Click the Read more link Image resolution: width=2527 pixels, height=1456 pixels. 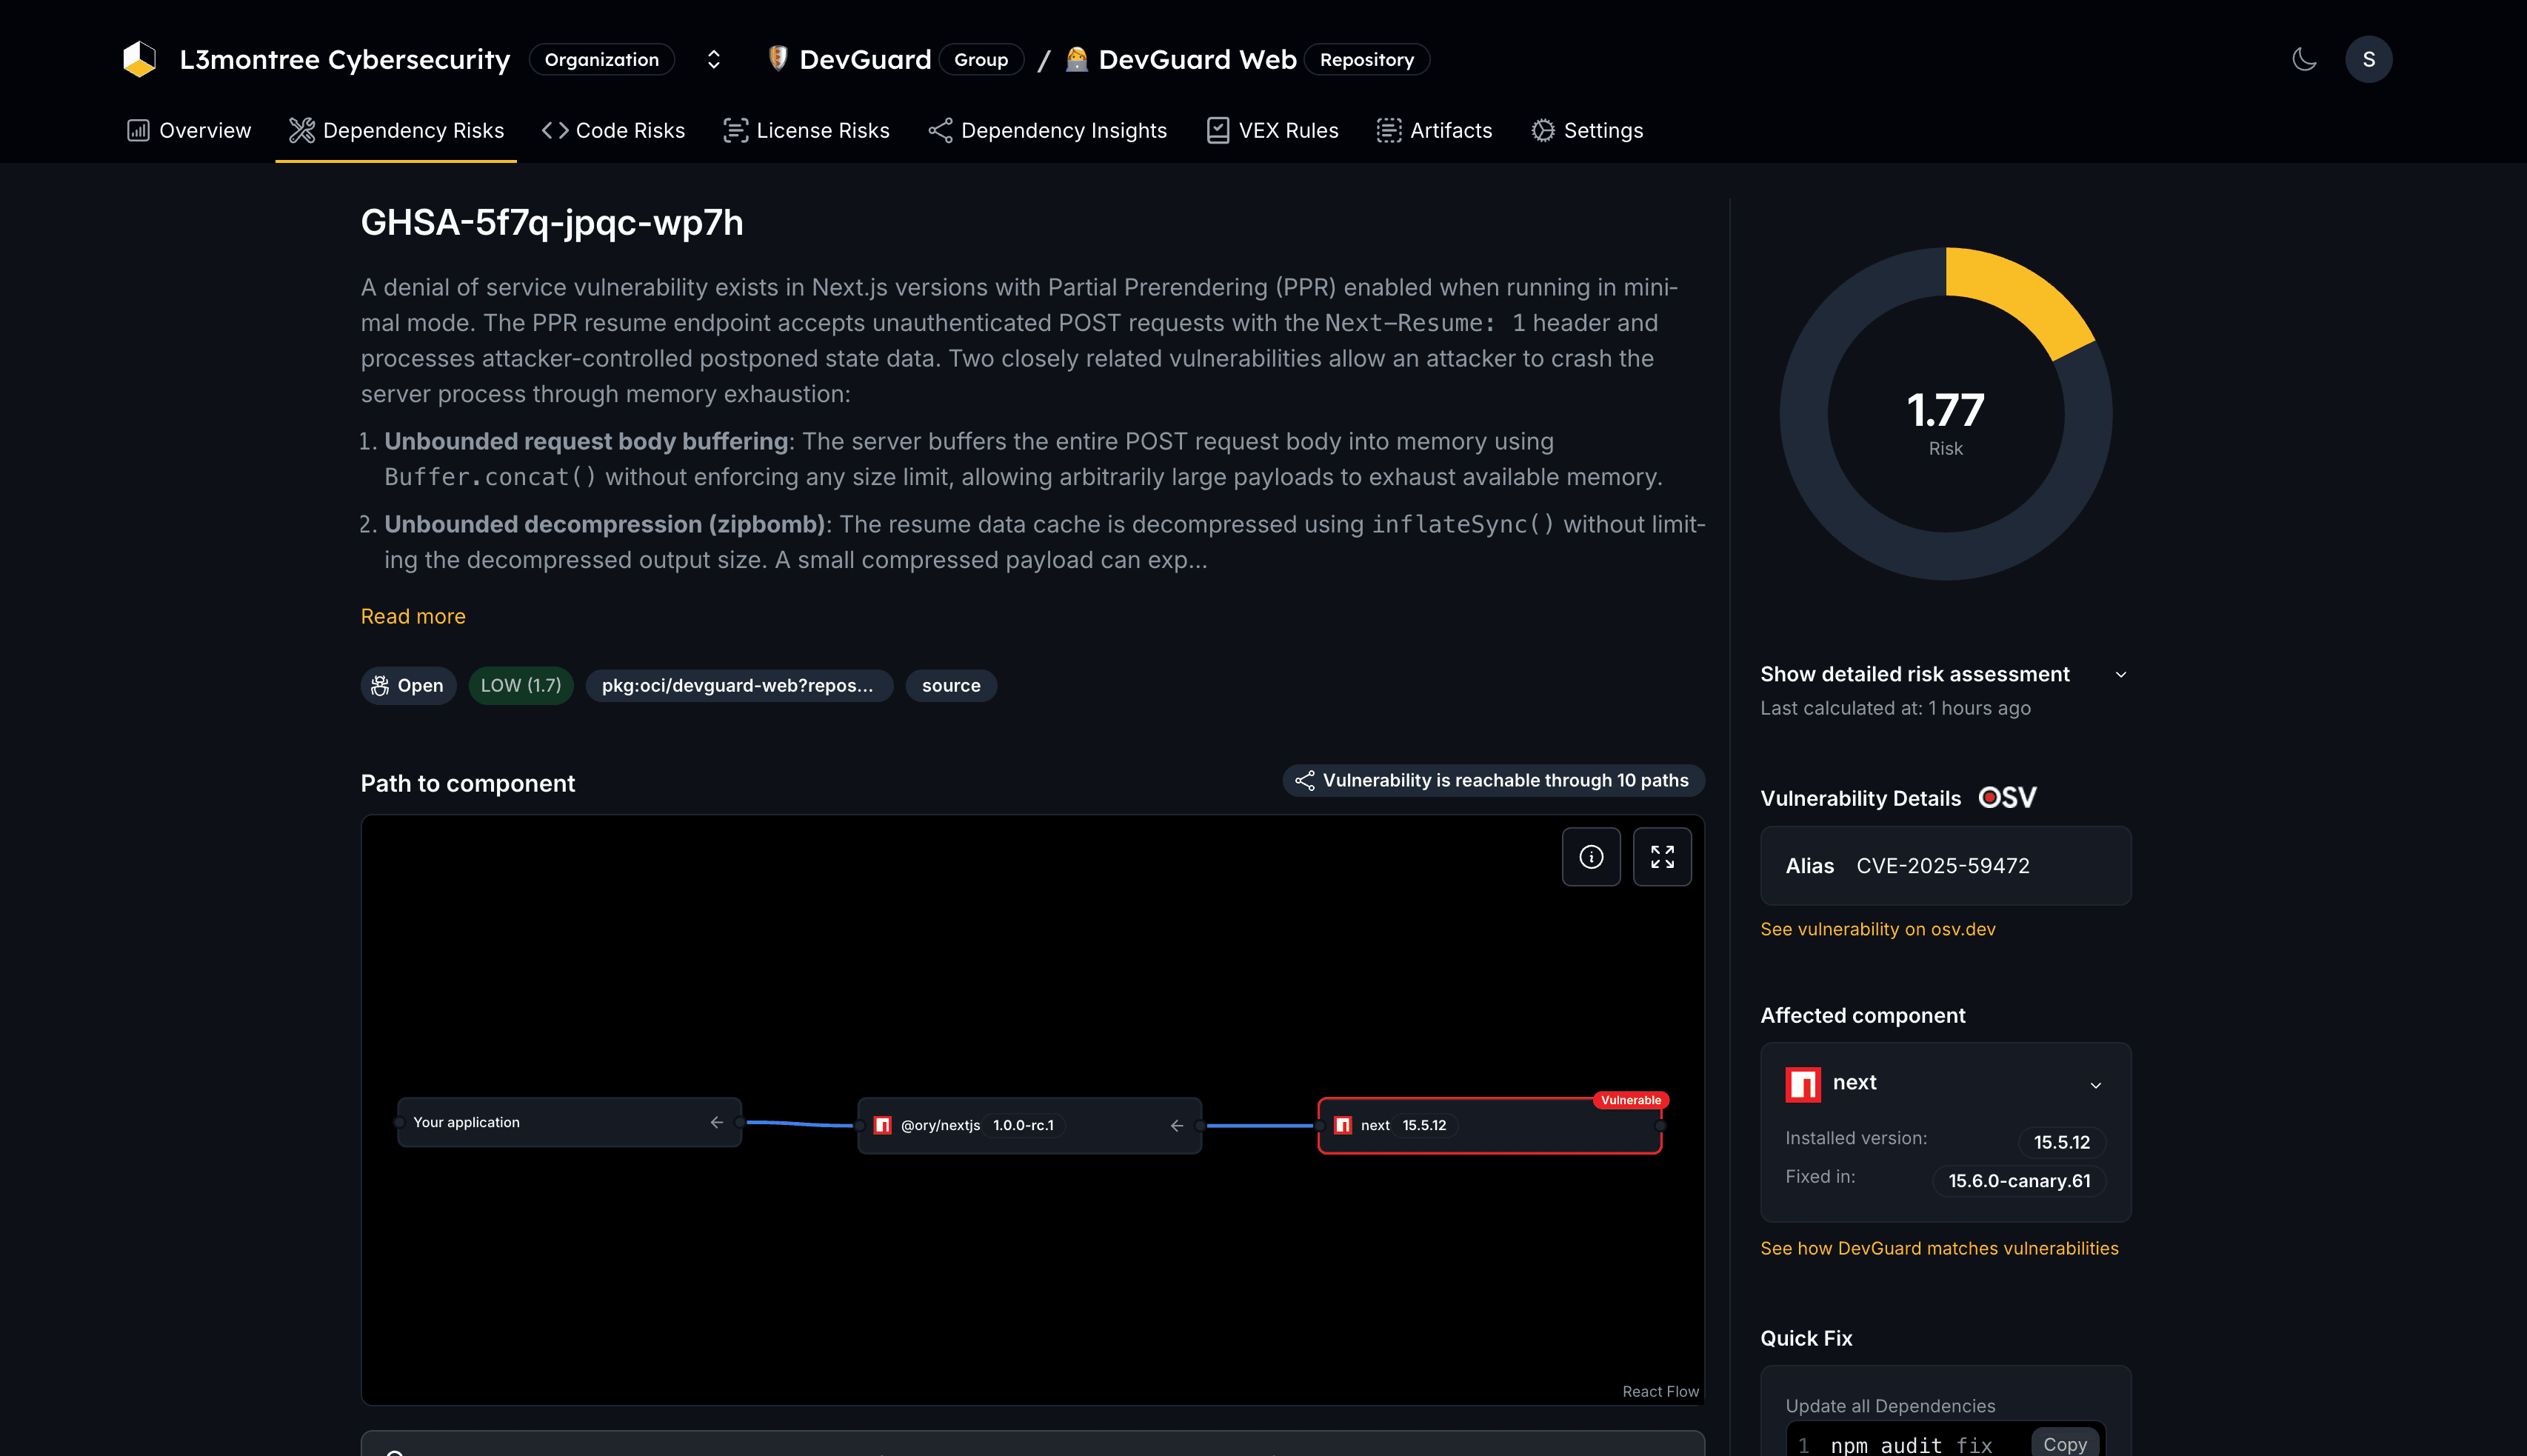[413, 616]
